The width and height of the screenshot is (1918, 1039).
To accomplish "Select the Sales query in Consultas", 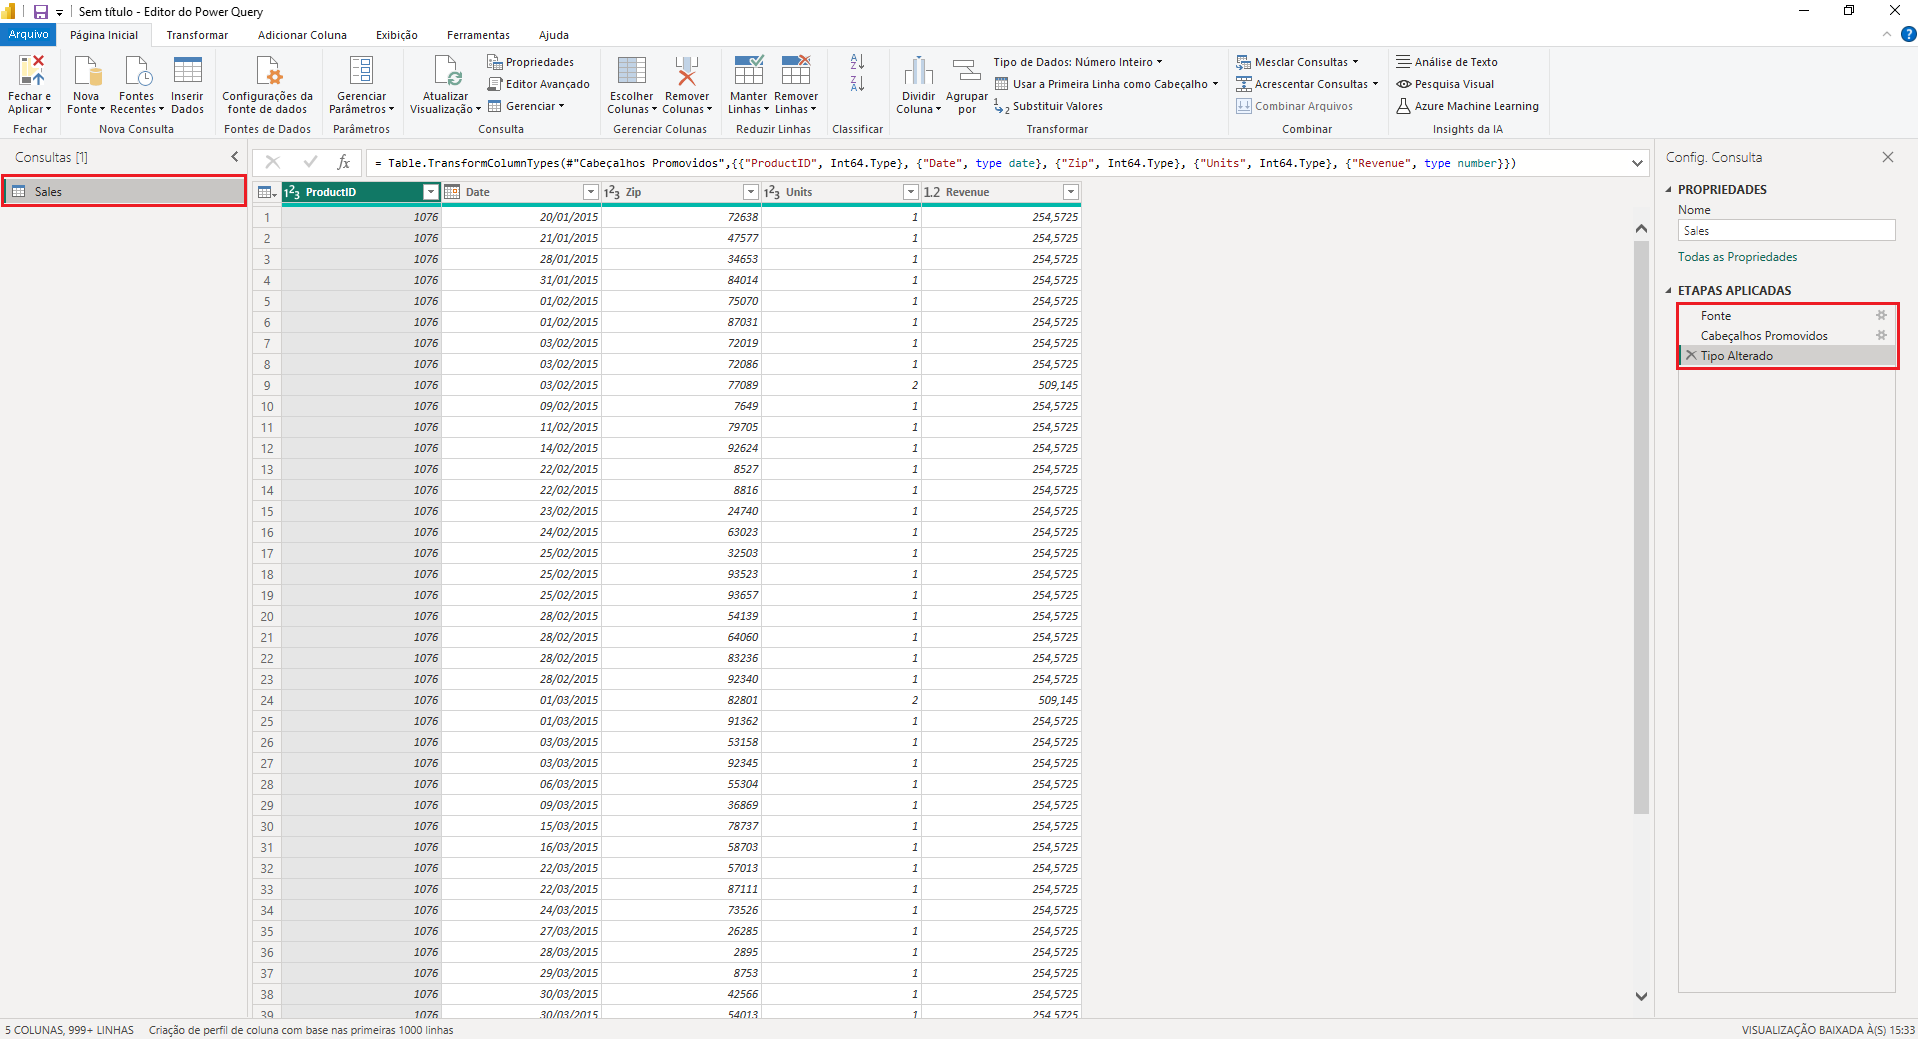I will click(x=48, y=192).
